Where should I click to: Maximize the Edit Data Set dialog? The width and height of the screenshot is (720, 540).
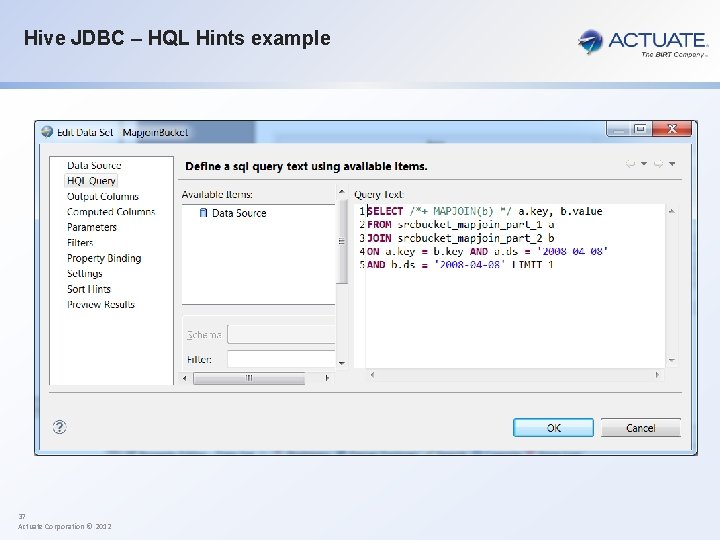click(641, 129)
